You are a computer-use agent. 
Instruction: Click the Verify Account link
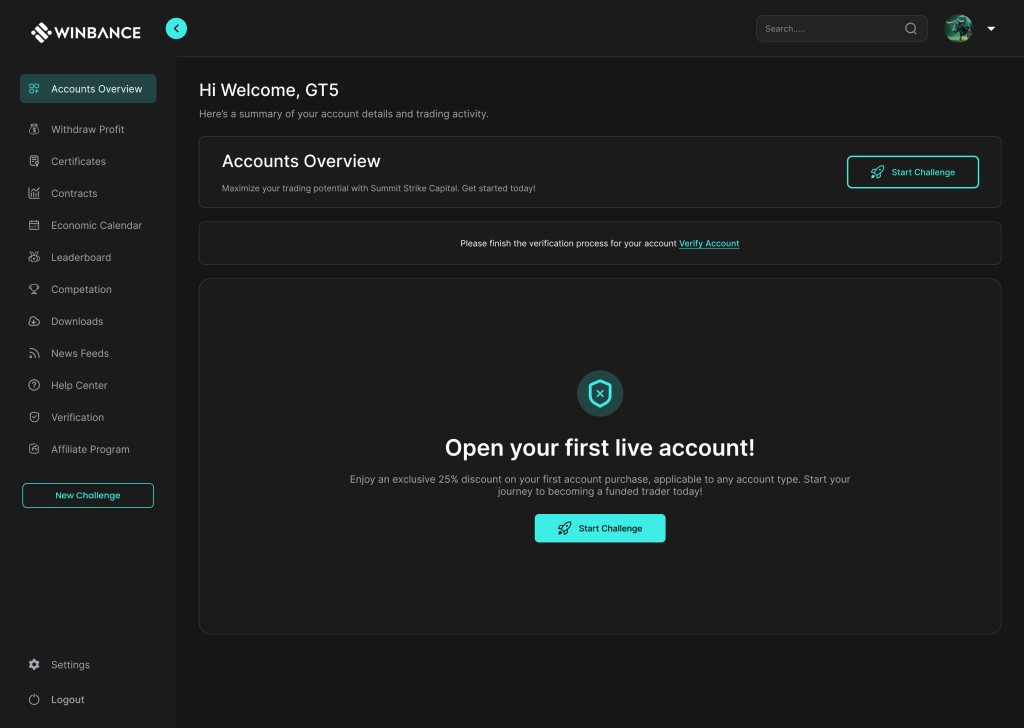(709, 243)
